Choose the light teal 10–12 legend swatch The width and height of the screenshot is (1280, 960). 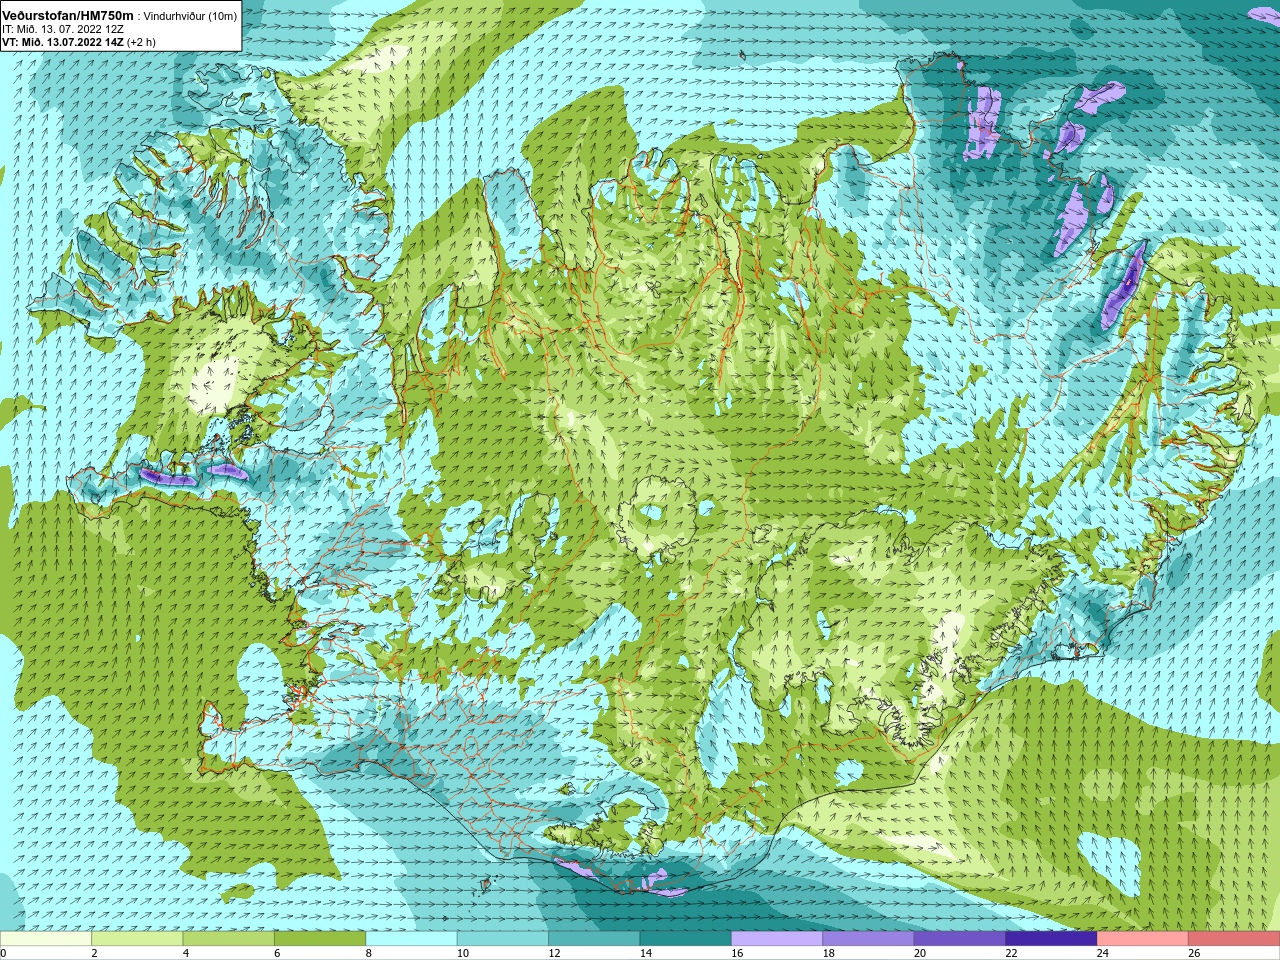click(x=503, y=940)
